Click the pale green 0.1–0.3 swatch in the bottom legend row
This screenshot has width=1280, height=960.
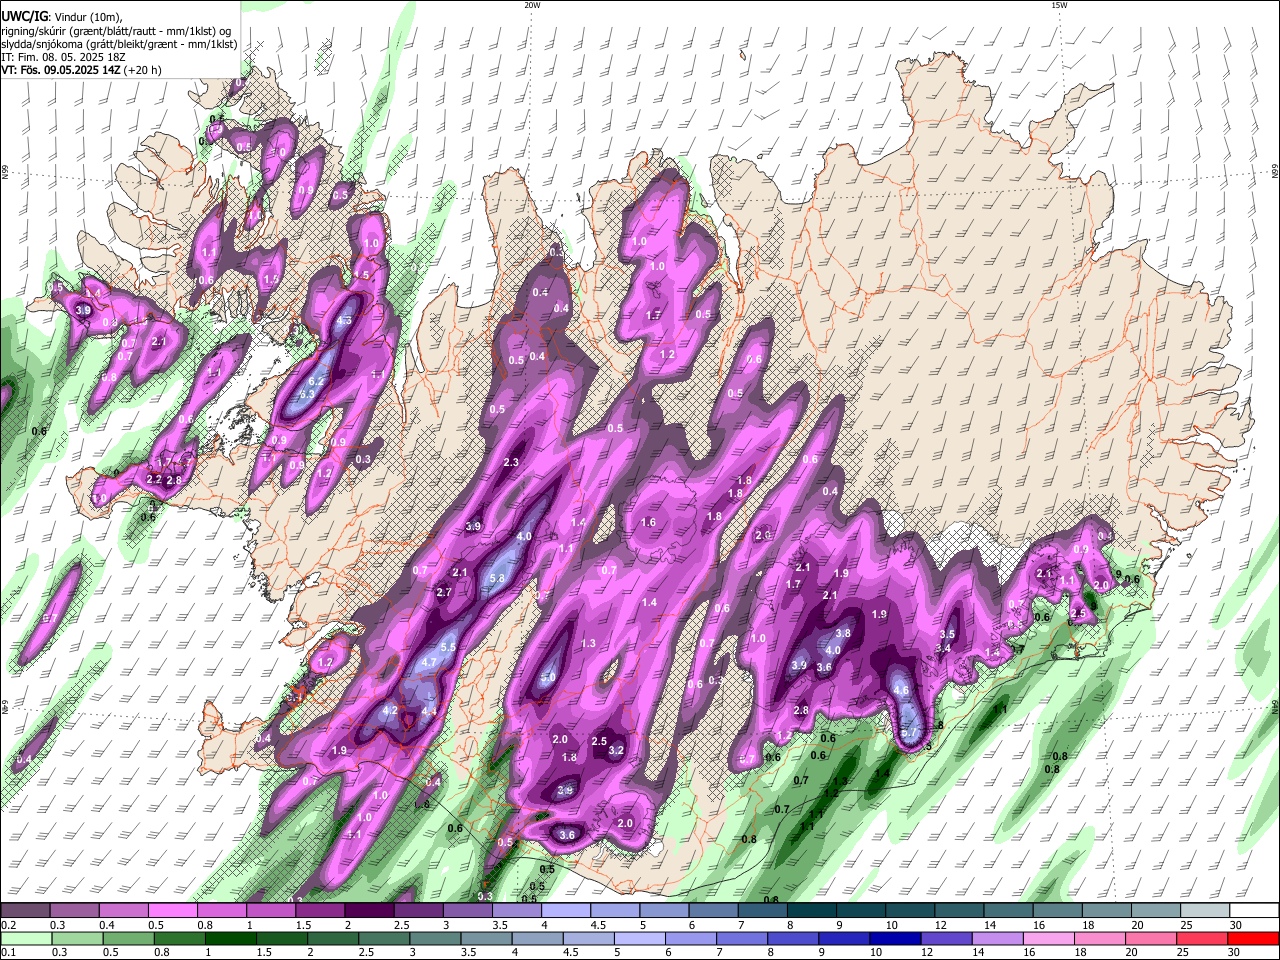pyautogui.click(x=26, y=938)
